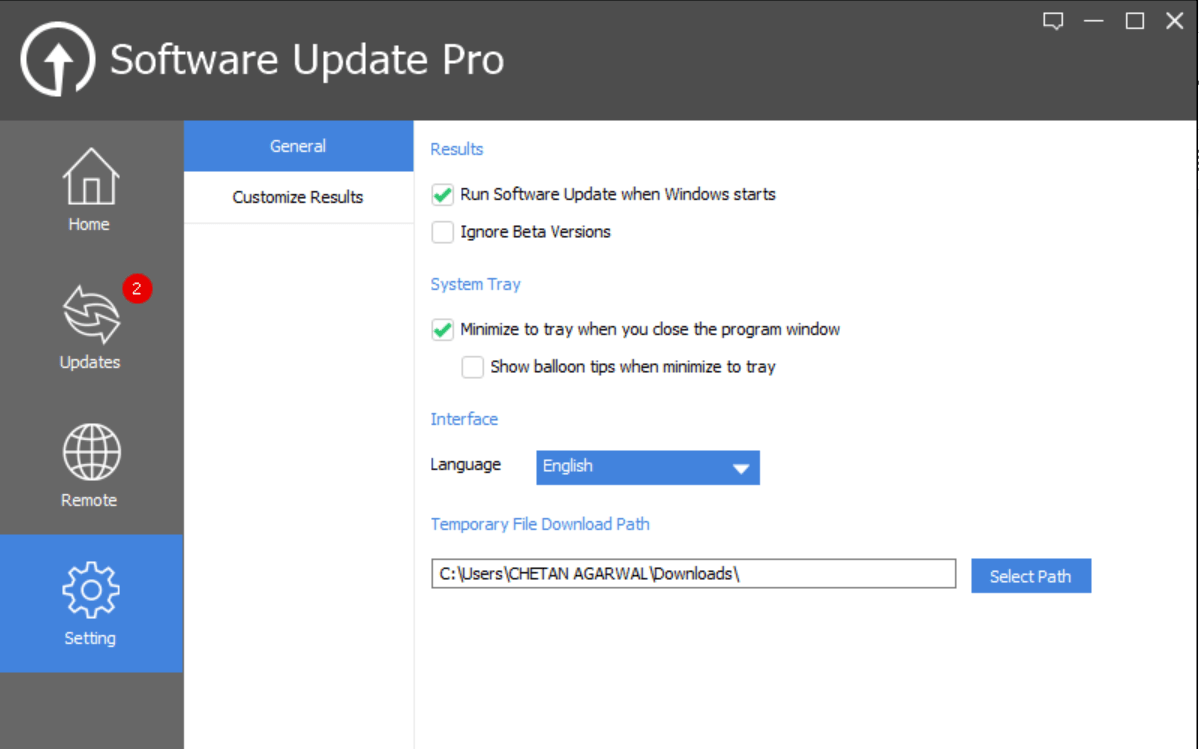1199x749 pixels.
Task: Open the Updates section with badge
Action: tap(90, 328)
